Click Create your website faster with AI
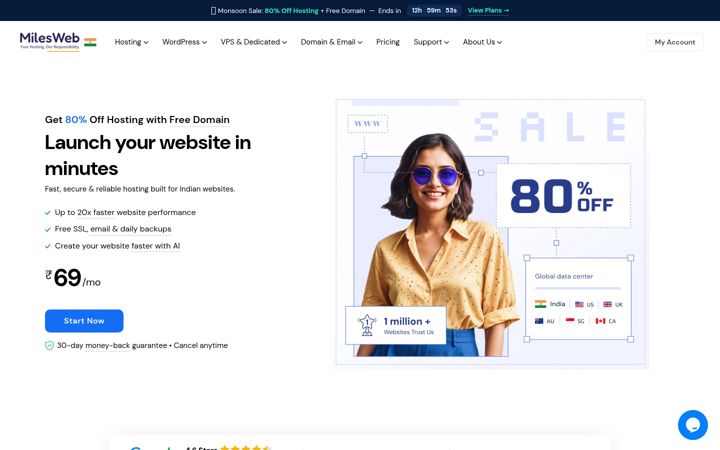Image resolution: width=720 pixels, height=450 pixels. pyautogui.click(x=117, y=246)
